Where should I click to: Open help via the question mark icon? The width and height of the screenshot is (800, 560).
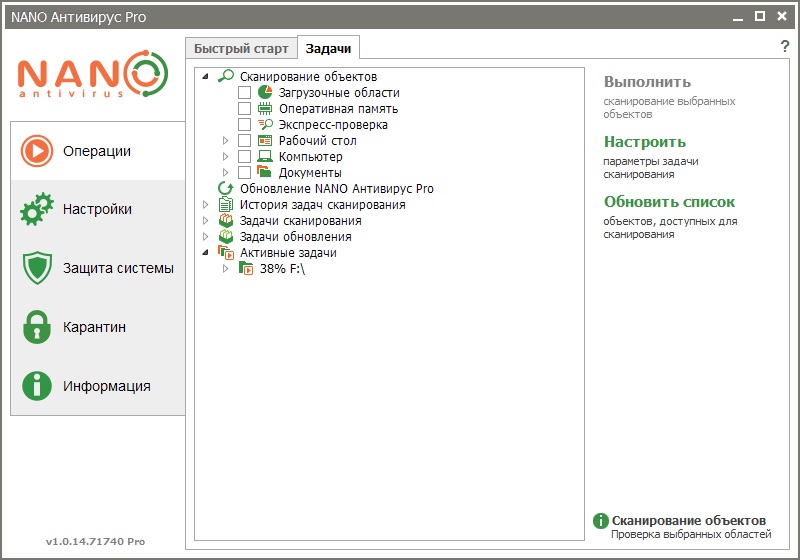pyautogui.click(x=785, y=46)
